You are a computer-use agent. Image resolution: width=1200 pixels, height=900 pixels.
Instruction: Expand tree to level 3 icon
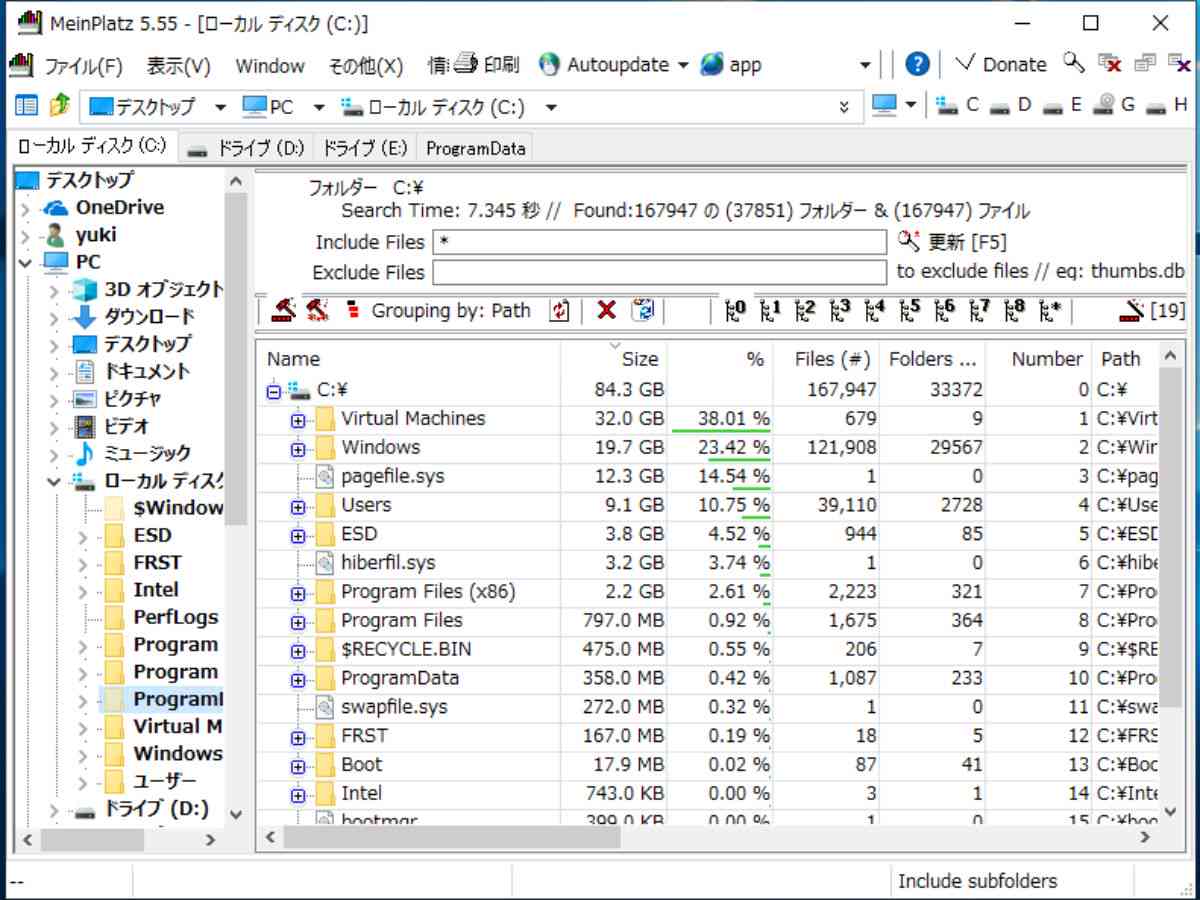(x=840, y=310)
